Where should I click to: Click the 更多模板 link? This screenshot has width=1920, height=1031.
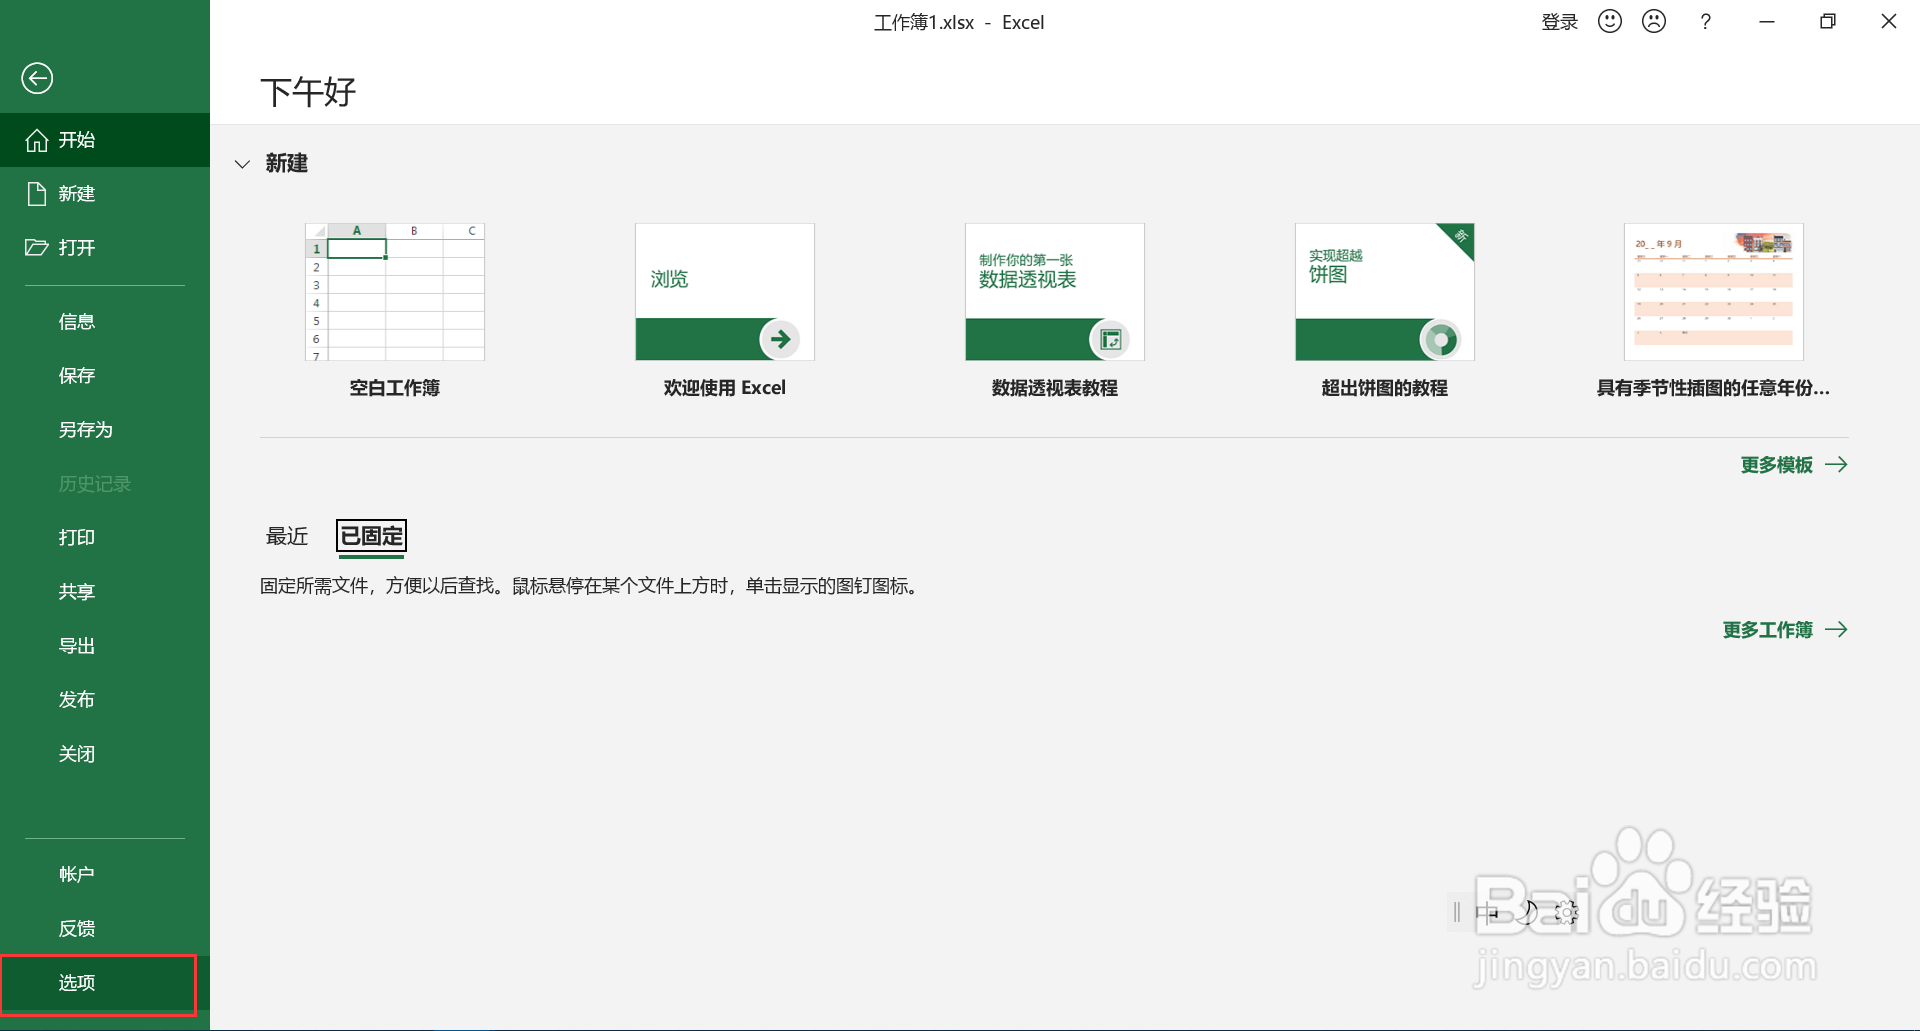pos(1777,465)
